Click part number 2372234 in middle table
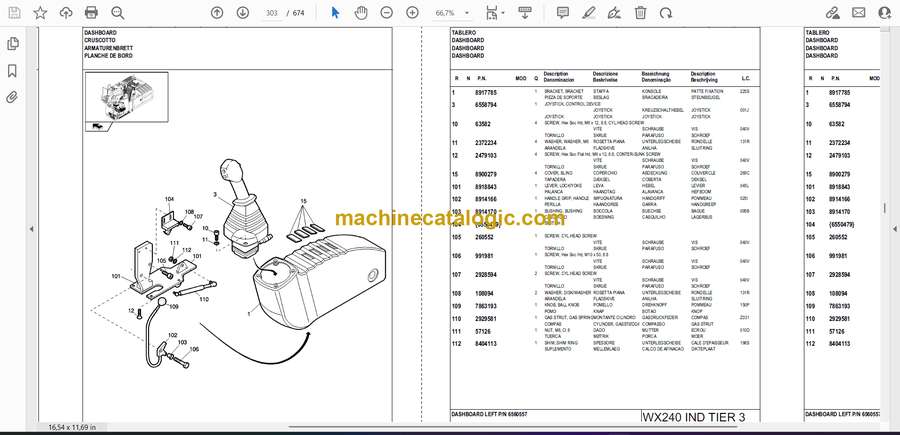 point(486,143)
